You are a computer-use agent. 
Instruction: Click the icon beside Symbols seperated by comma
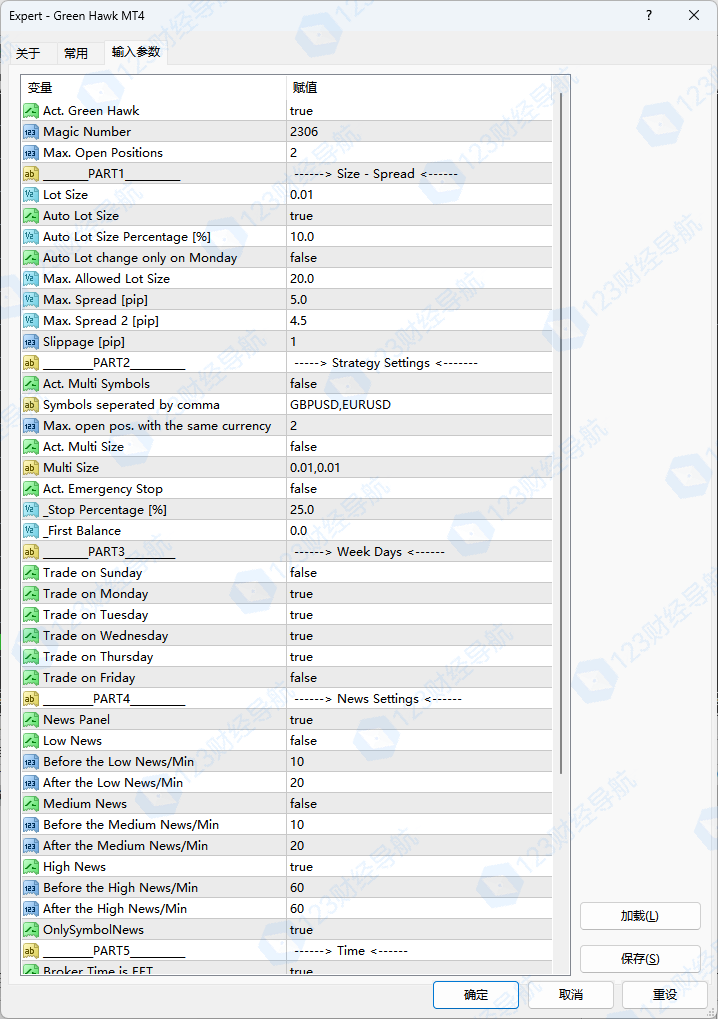pyautogui.click(x=31, y=405)
